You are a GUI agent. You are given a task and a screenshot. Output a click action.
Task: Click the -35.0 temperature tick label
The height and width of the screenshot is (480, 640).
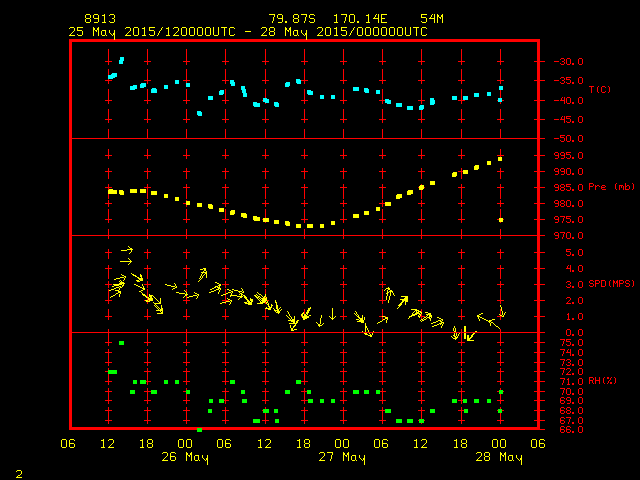click(569, 81)
